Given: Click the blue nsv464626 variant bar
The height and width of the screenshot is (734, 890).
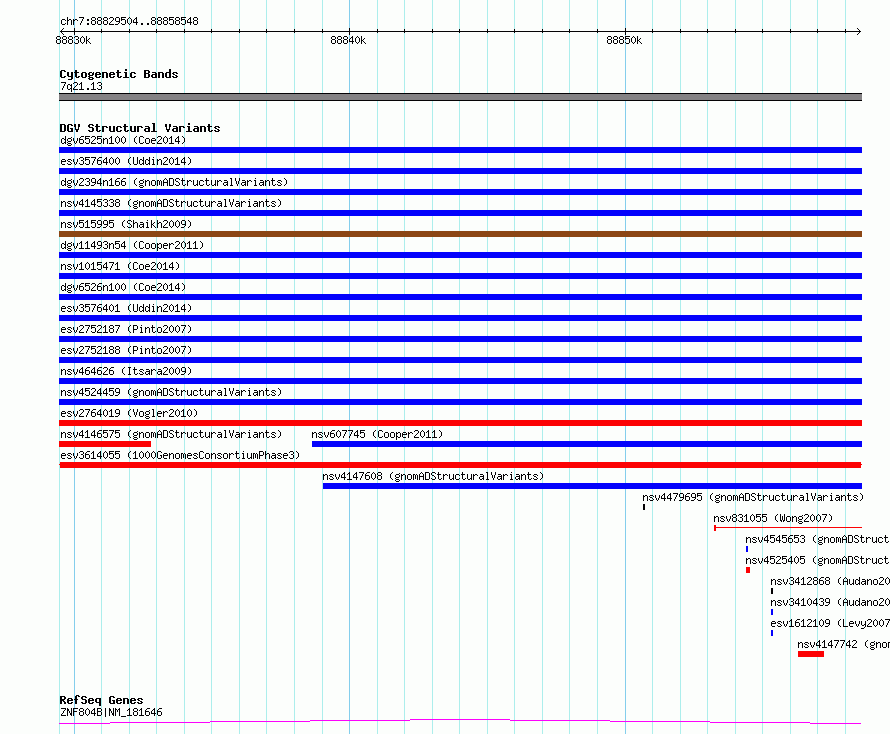Looking at the screenshot, I should [460, 381].
